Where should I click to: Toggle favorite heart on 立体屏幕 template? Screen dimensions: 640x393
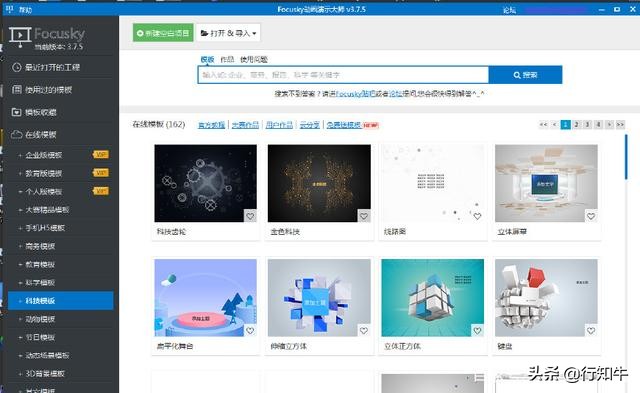tap(591, 216)
